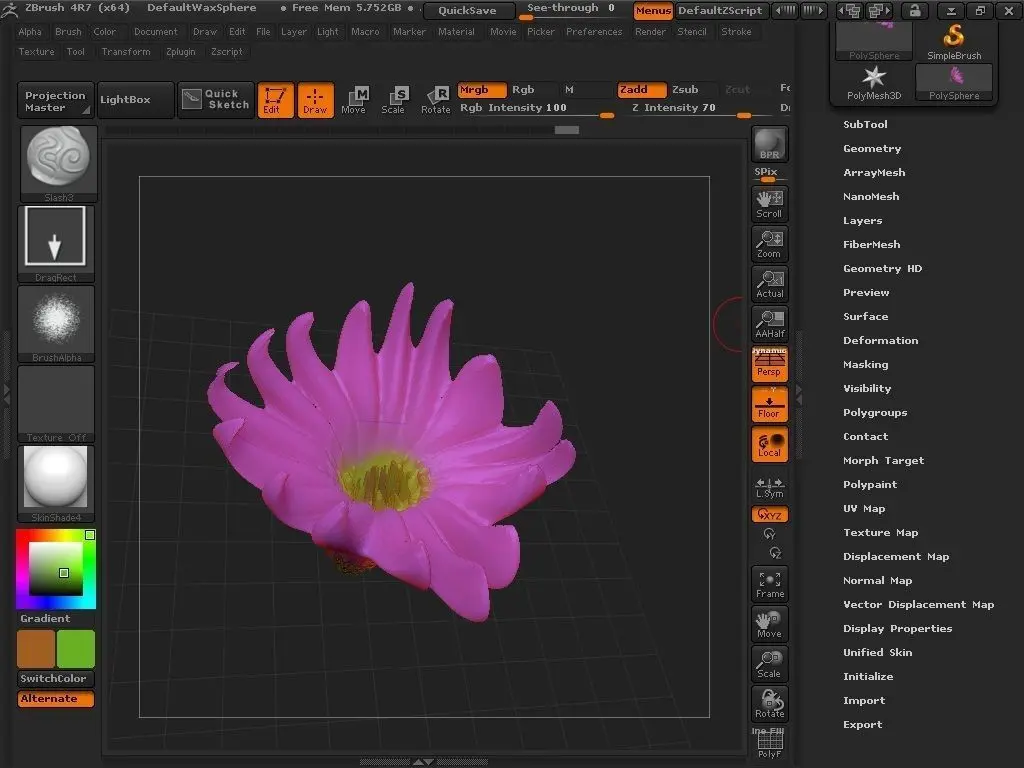
Task: Toggle the XYZ rotation mode
Action: point(769,515)
